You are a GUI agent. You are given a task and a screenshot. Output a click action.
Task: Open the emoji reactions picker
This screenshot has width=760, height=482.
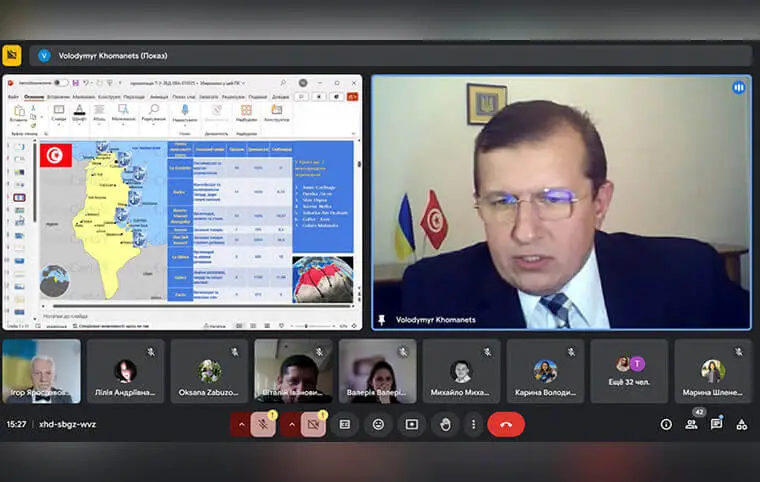point(378,424)
